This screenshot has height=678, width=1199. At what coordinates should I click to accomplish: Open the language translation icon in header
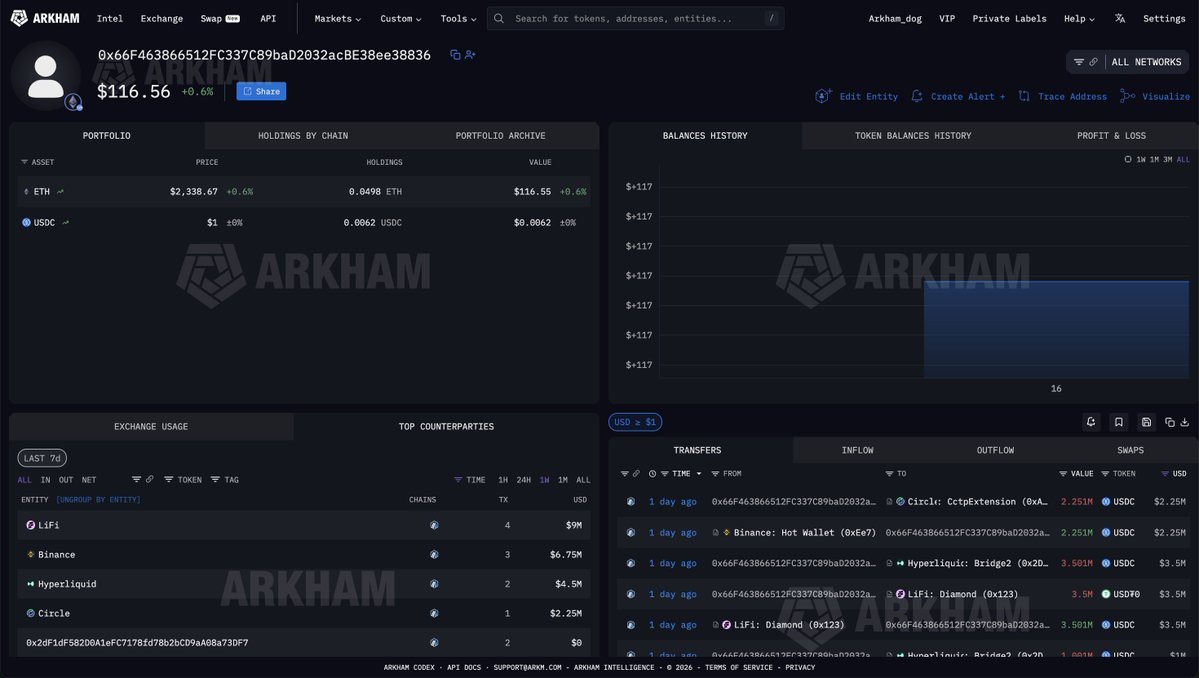pyautogui.click(x=1120, y=18)
